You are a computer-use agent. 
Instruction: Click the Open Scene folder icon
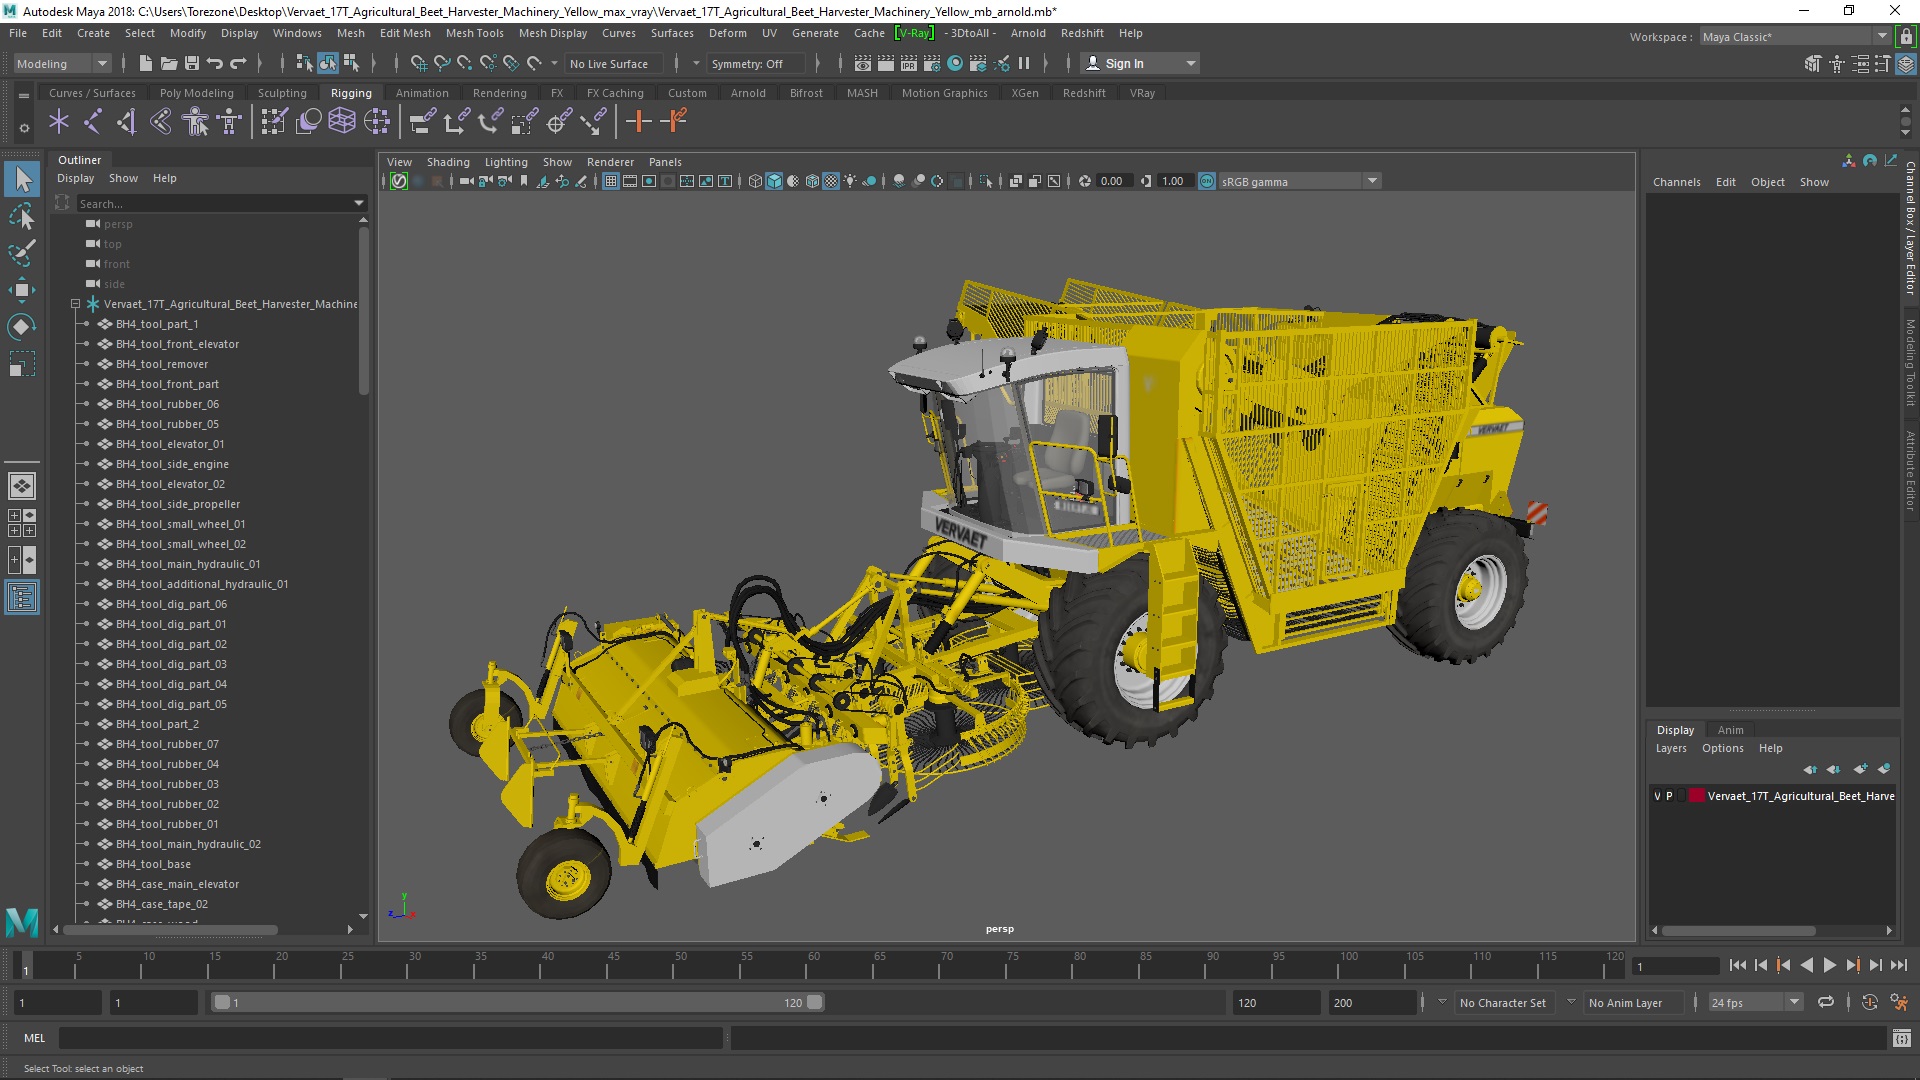pyautogui.click(x=169, y=63)
